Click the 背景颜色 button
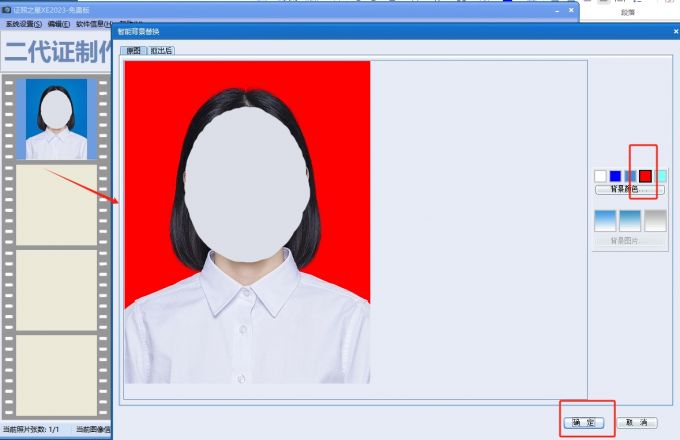Image resolution: width=680 pixels, height=440 pixels. tap(630, 190)
